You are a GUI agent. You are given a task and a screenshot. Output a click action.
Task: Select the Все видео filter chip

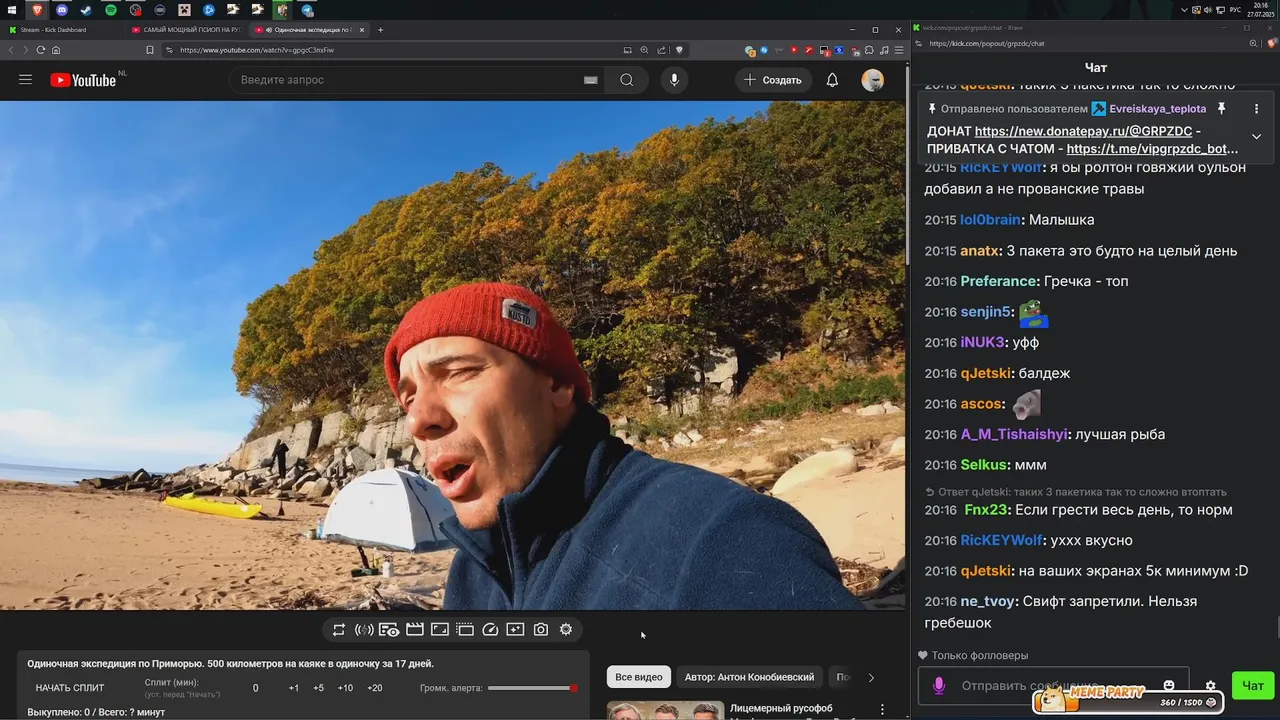[639, 677]
